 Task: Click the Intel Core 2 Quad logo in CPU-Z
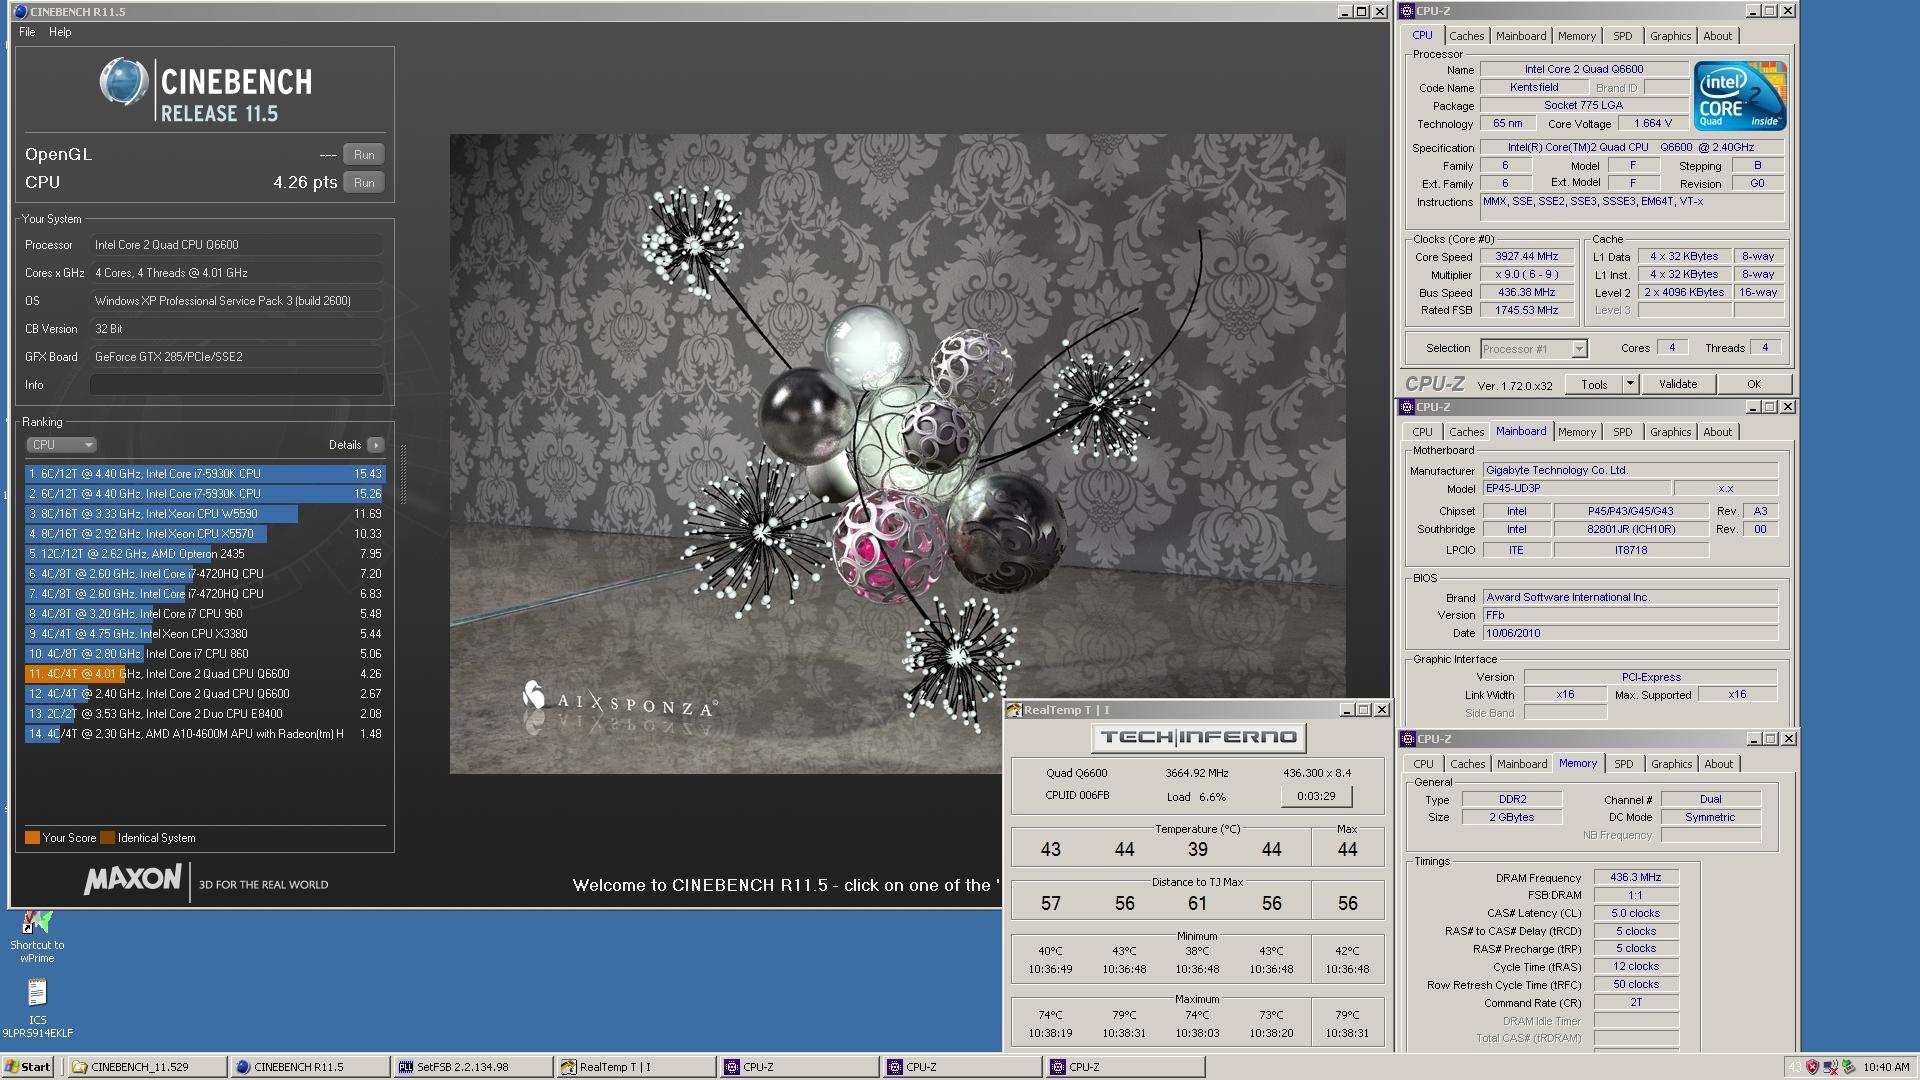point(1741,96)
